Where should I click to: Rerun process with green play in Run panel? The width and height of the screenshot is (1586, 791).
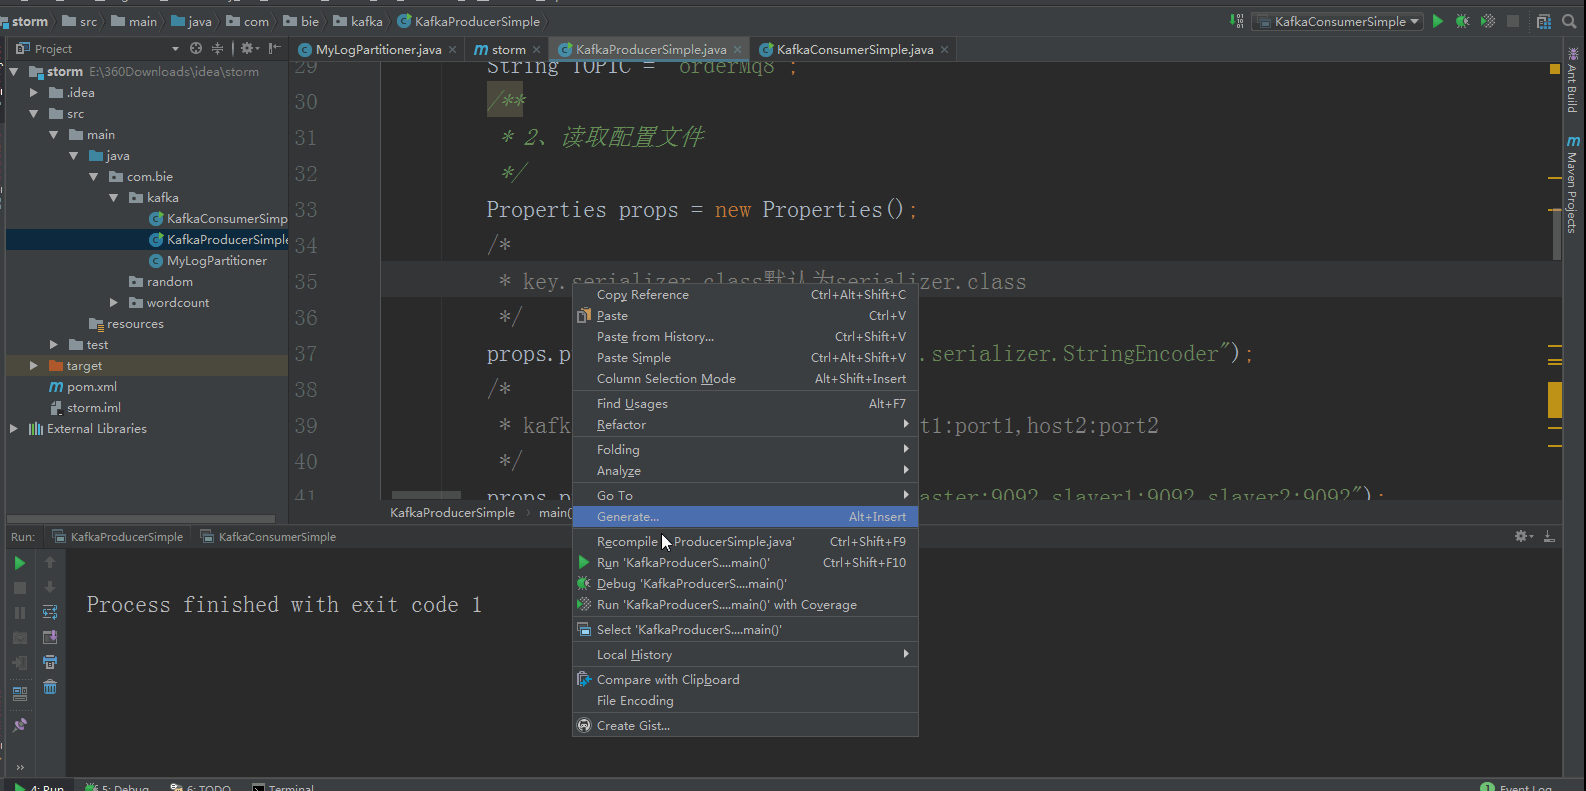(19, 563)
